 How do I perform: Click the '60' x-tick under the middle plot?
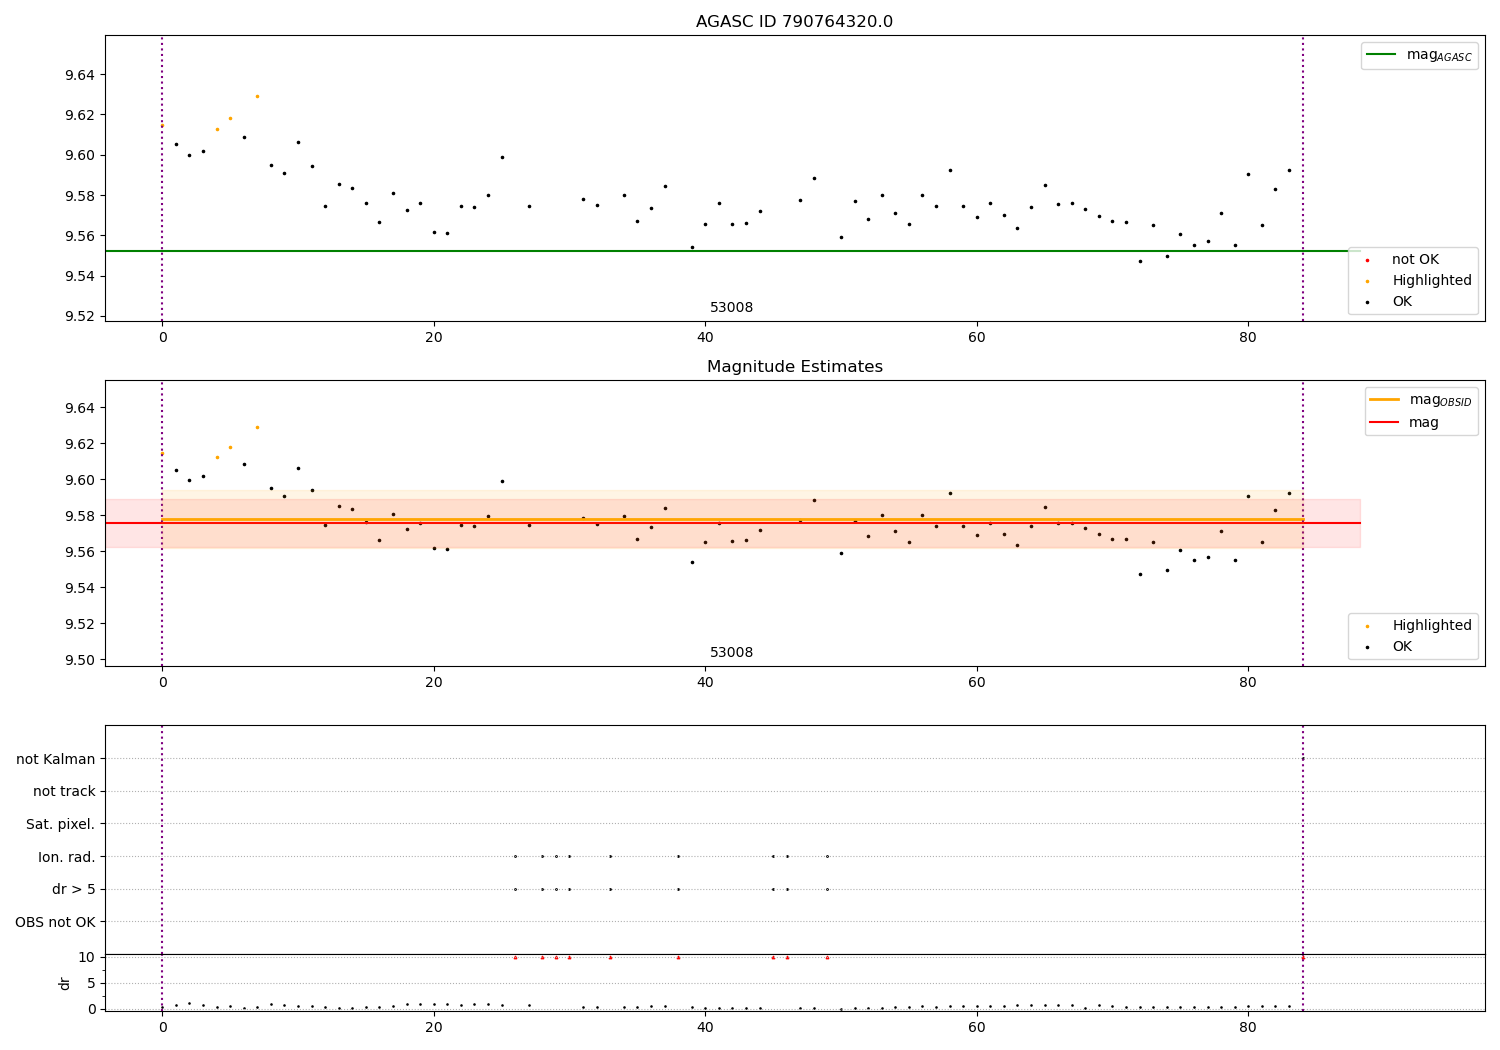[976, 683]
